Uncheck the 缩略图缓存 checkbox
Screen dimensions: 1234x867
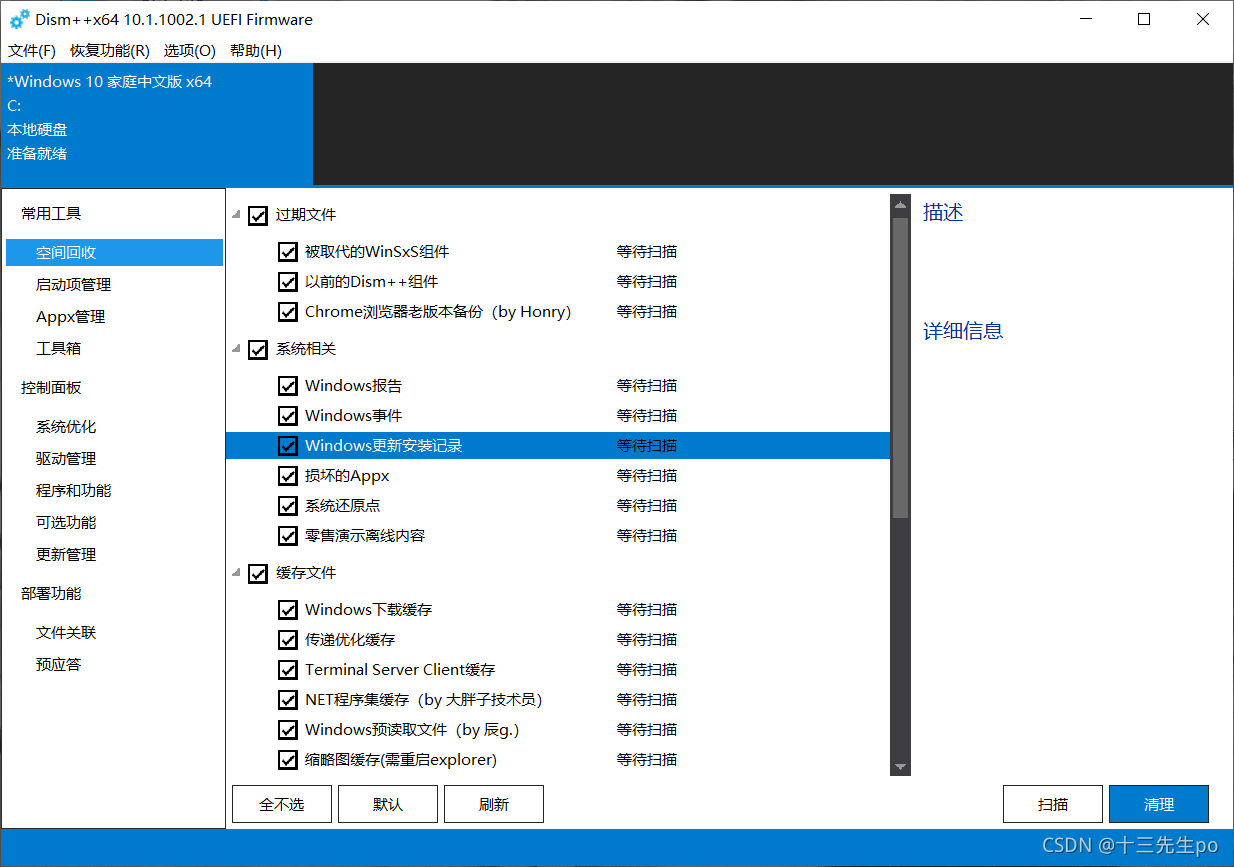(x=288, y=760)
